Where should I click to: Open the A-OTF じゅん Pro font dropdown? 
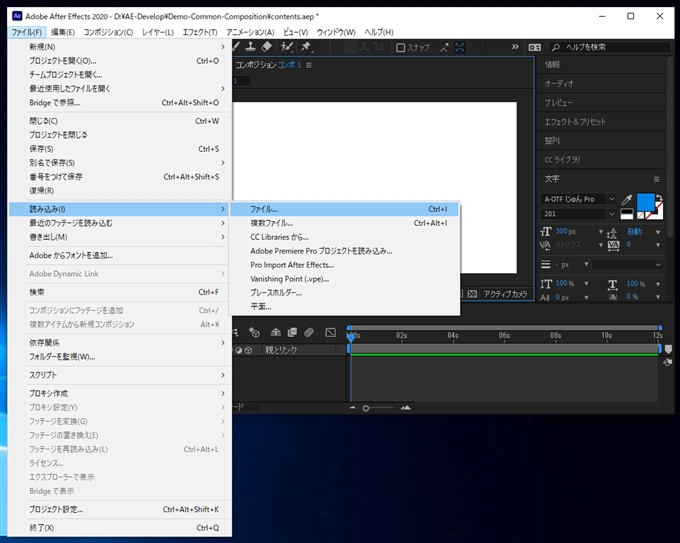coord(612,200)
